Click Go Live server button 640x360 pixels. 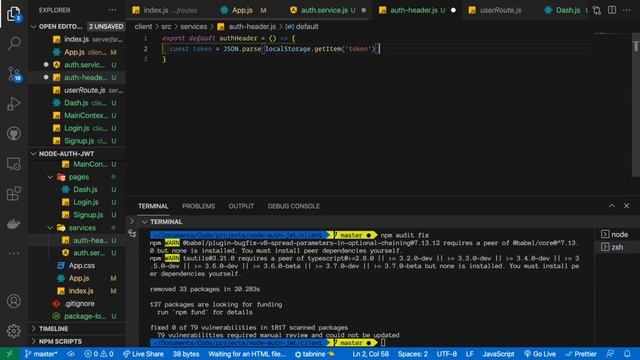point(540,354)
